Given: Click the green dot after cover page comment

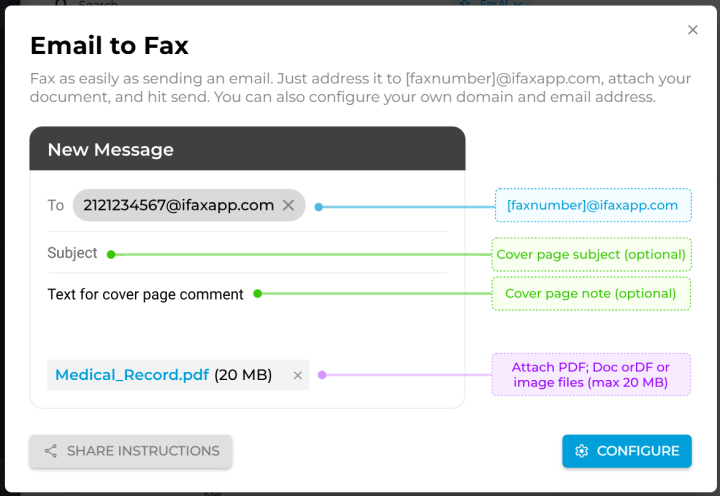Looking at the screenshot, I should [x=257, y=294].
